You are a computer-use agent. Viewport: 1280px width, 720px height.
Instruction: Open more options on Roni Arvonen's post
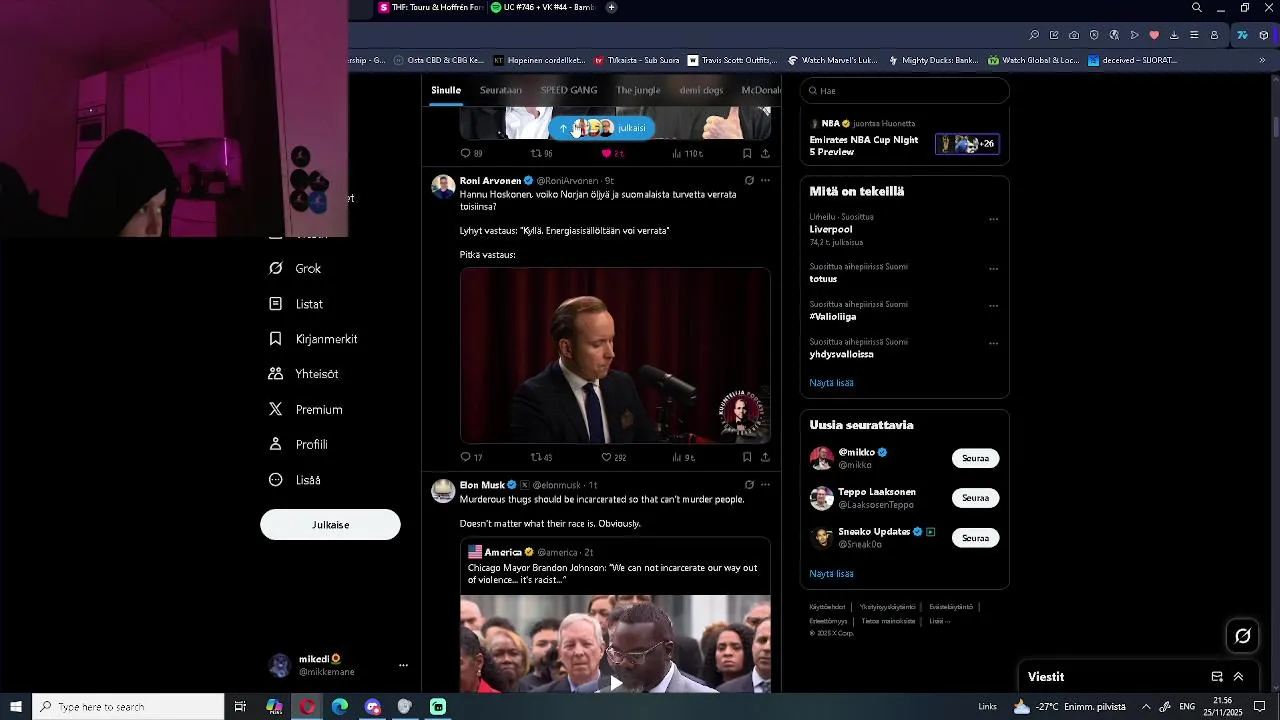pyautogui.click(x=765, y=181)
